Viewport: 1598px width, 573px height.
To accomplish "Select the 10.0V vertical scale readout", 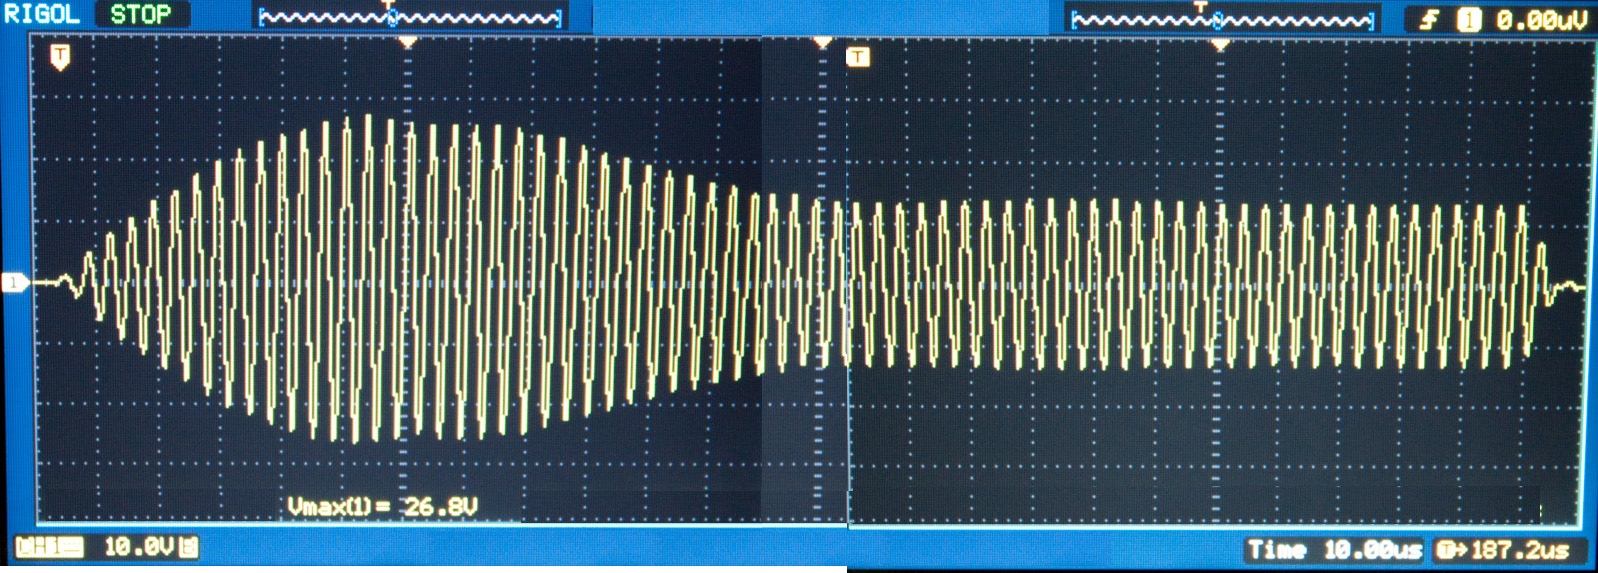I will tap(138, 547).
